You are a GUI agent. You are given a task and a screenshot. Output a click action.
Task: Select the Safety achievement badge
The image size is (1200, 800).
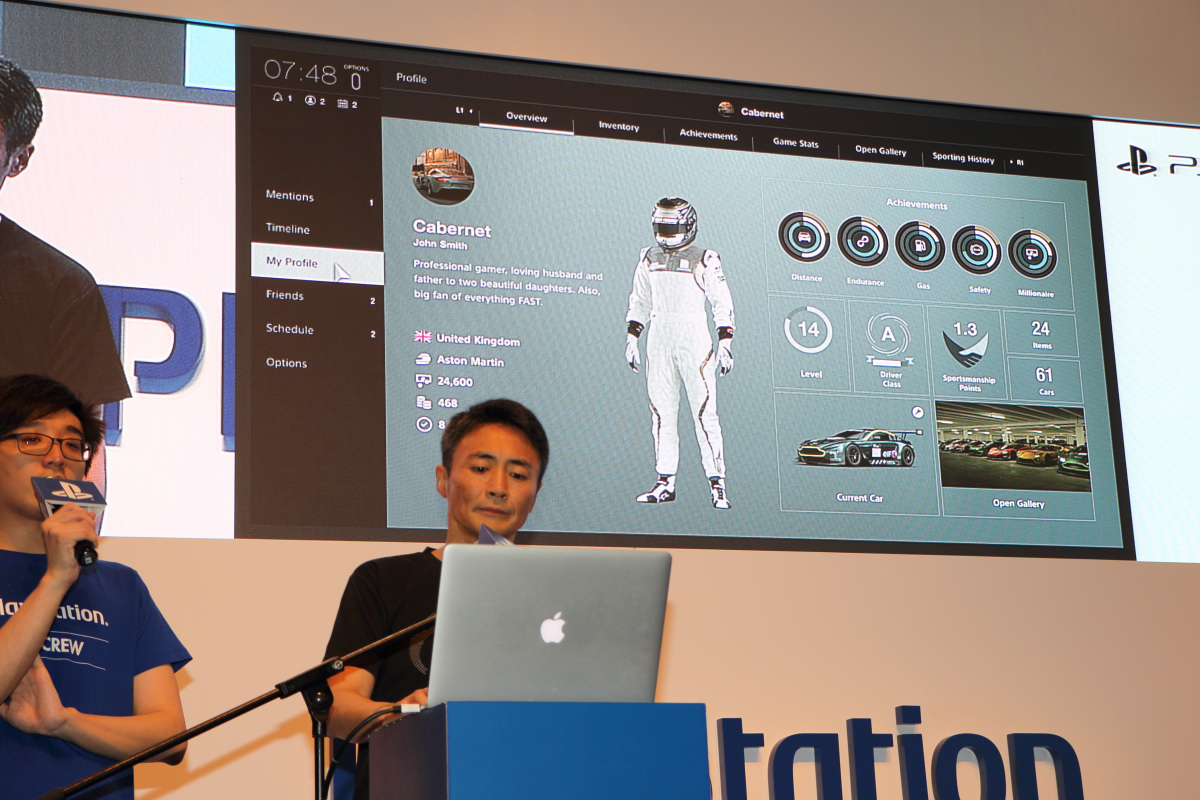click(976, 250)
